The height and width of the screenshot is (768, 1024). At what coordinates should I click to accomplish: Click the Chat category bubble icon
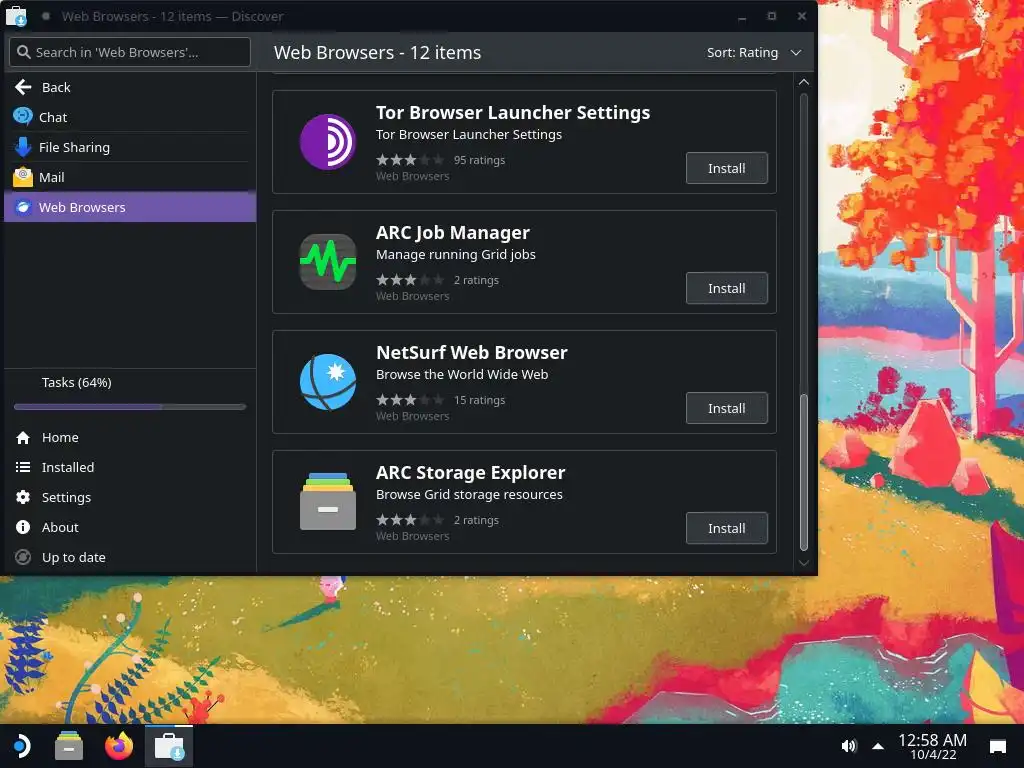(x=23, y=117)
